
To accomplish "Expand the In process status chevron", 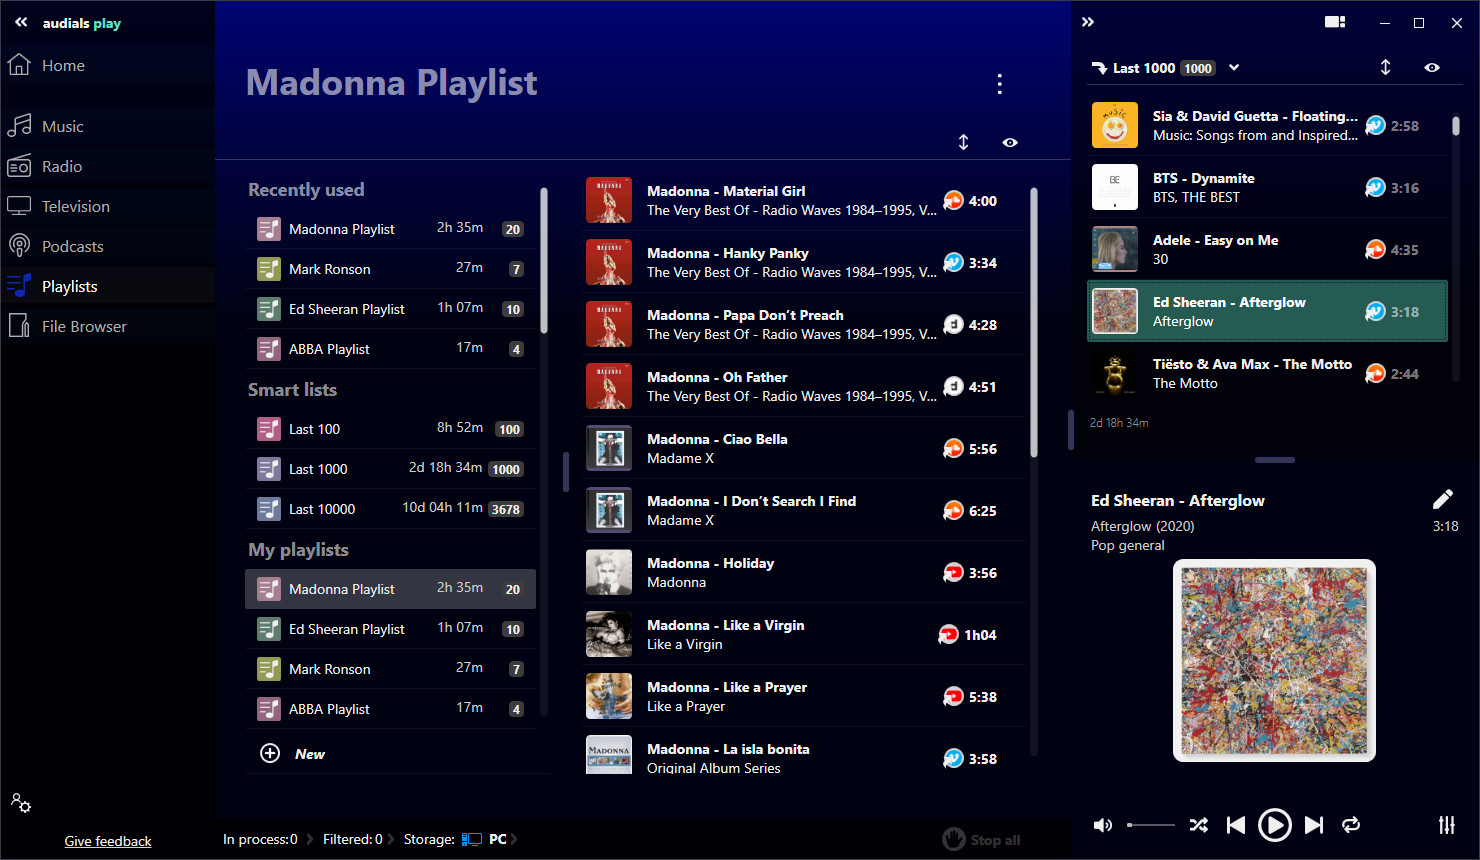I will [x=310, y=839].
